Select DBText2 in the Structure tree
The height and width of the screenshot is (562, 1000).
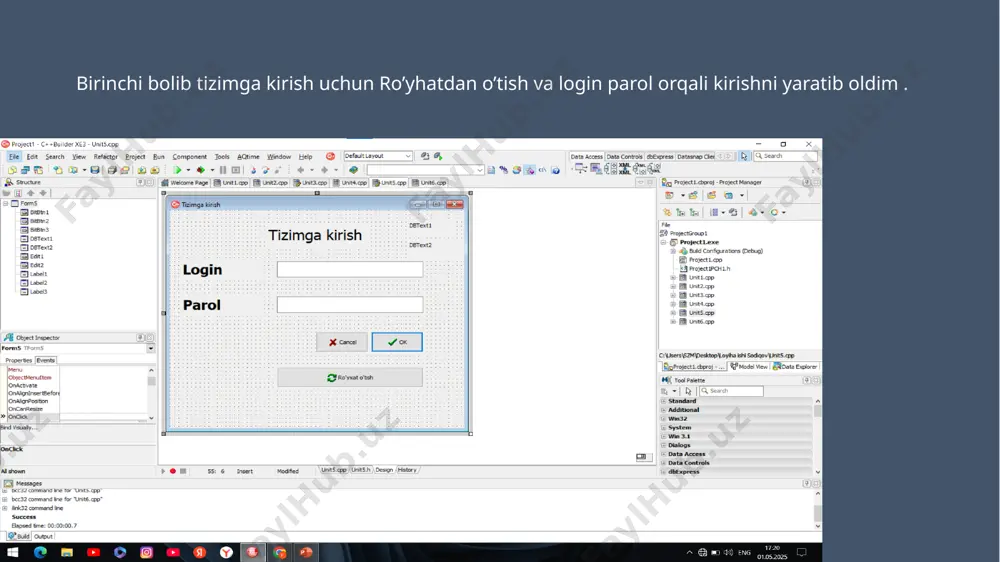pyautogui.click(x=41, y=248)
